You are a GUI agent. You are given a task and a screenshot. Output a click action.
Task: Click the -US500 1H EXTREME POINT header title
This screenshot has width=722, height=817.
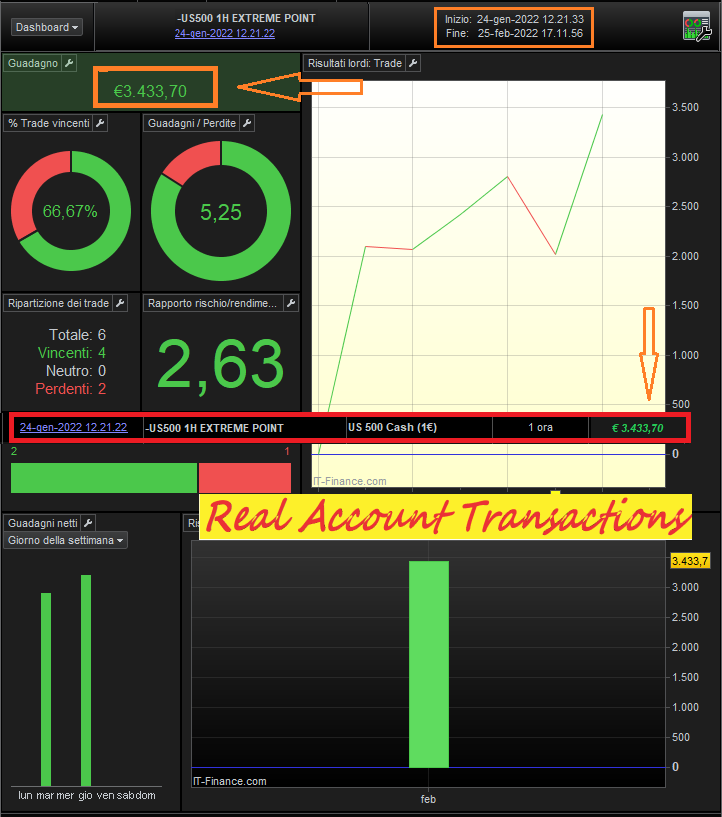pos(246,18)
